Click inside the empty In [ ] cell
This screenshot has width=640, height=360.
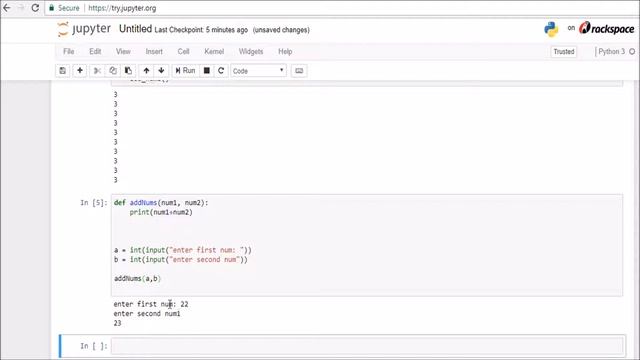[367, 346]
